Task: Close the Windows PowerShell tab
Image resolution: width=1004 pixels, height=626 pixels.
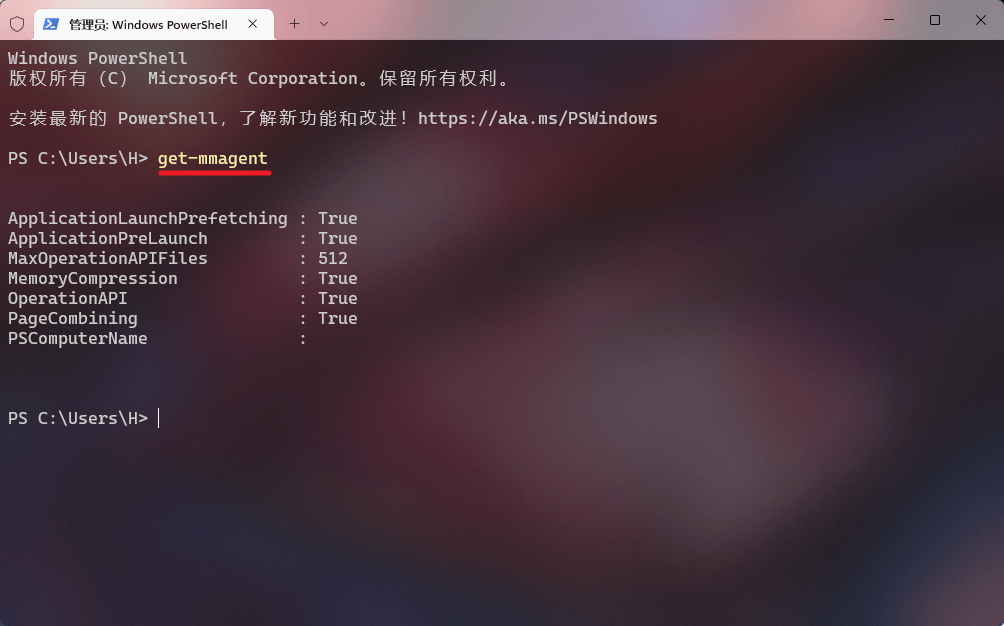Action: [x=253, y=24]
